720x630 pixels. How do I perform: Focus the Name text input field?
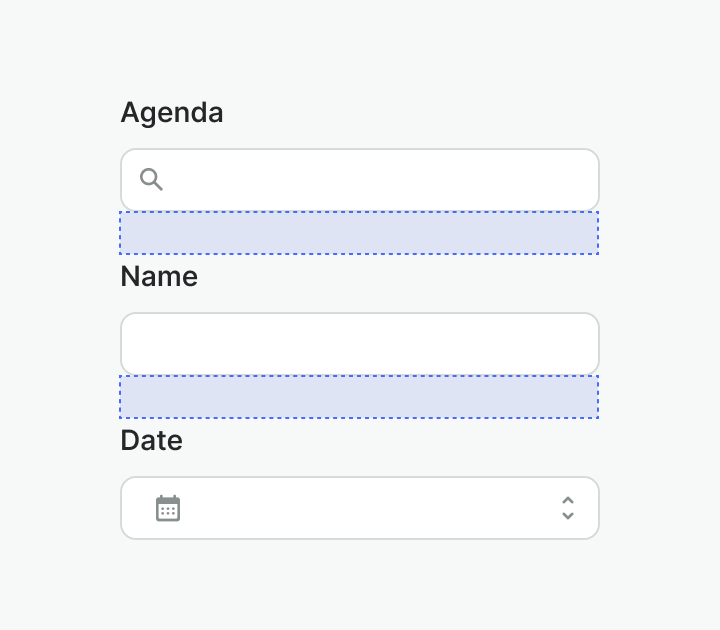coord(360,344)
